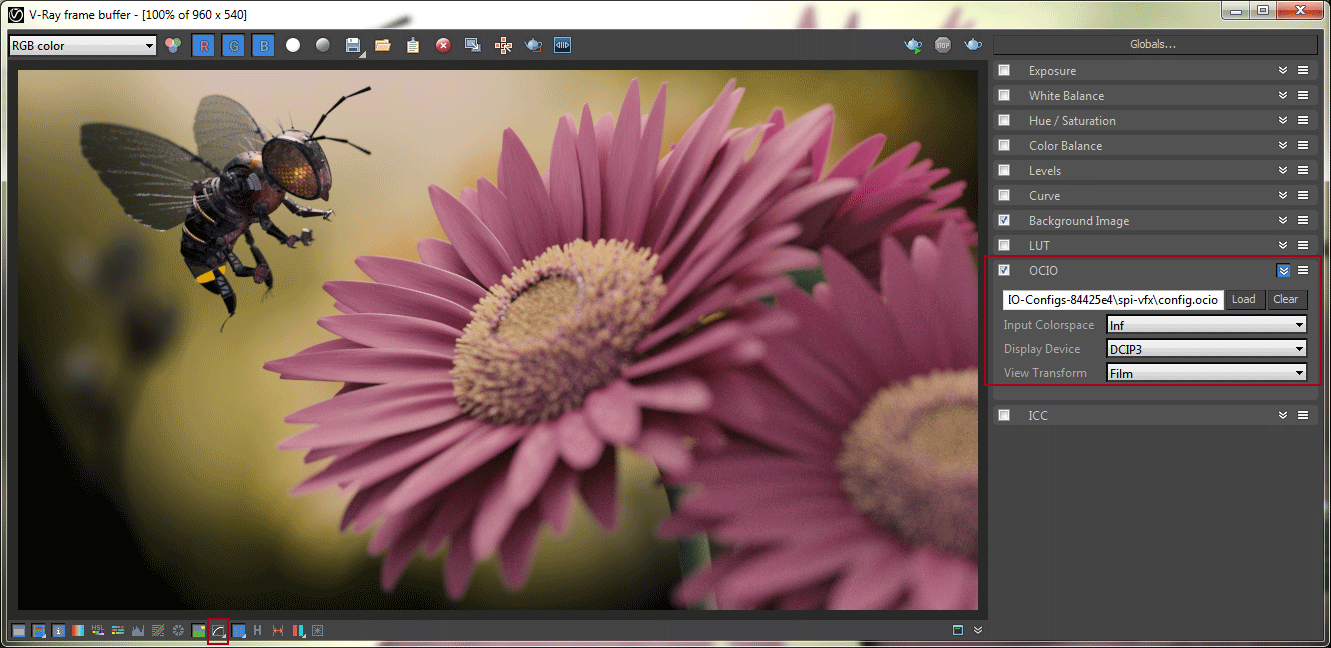Image resolution: width=1331 pixels, height=648 pixels.
Task: Enable the Curve checkbox
Action: 1004,195
